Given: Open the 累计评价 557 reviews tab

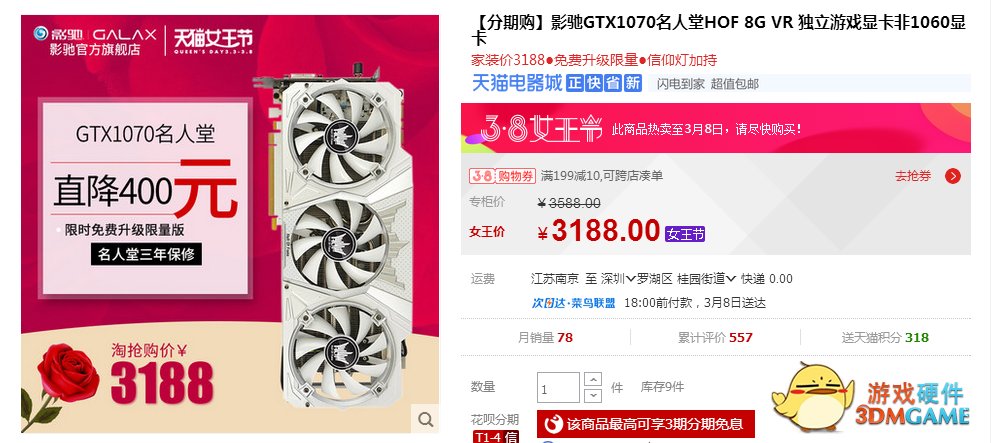Looking at the screenshot, I should point(715,337).
